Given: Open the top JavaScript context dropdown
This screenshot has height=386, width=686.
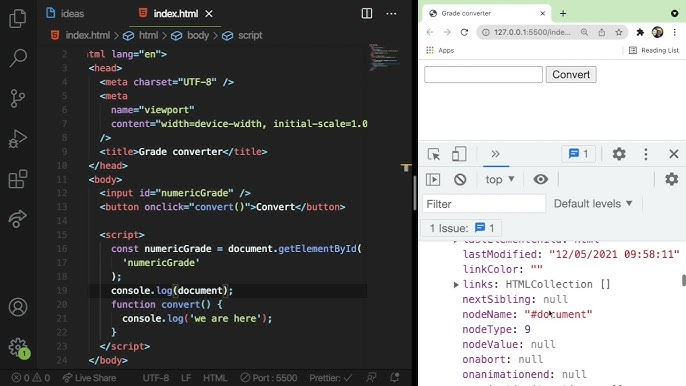Looking at the screenshot, I should (x=500, y=179).
